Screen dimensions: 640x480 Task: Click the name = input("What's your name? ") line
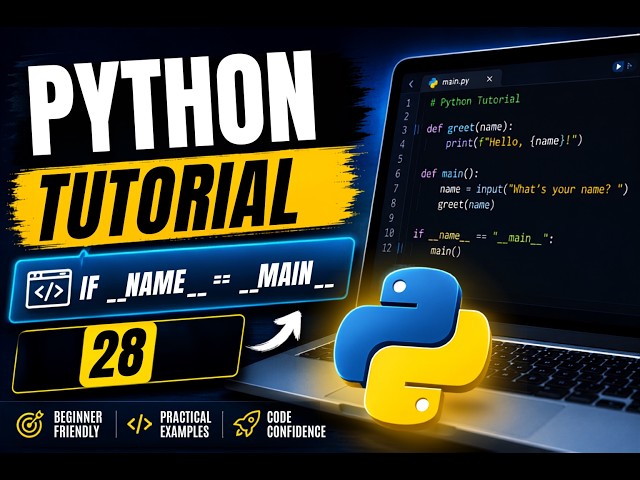(534, 189)
